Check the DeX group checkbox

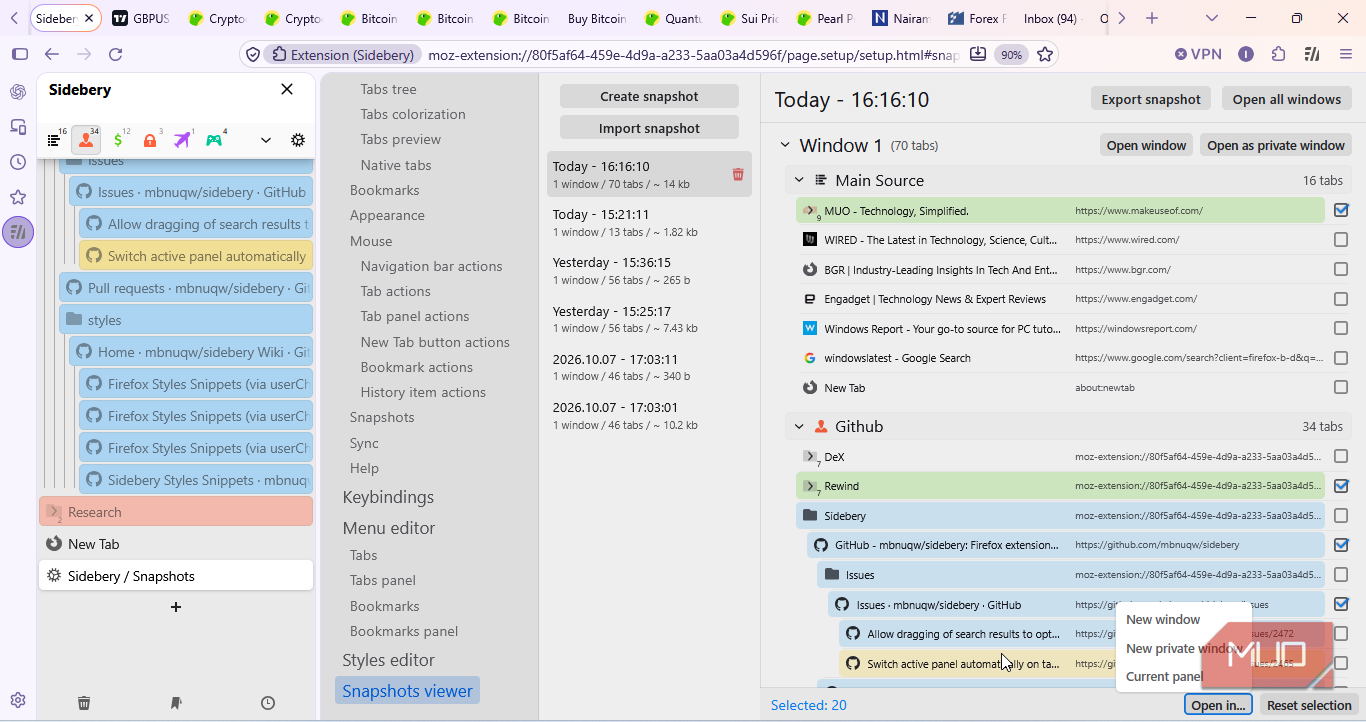(x=1341, y=456)
